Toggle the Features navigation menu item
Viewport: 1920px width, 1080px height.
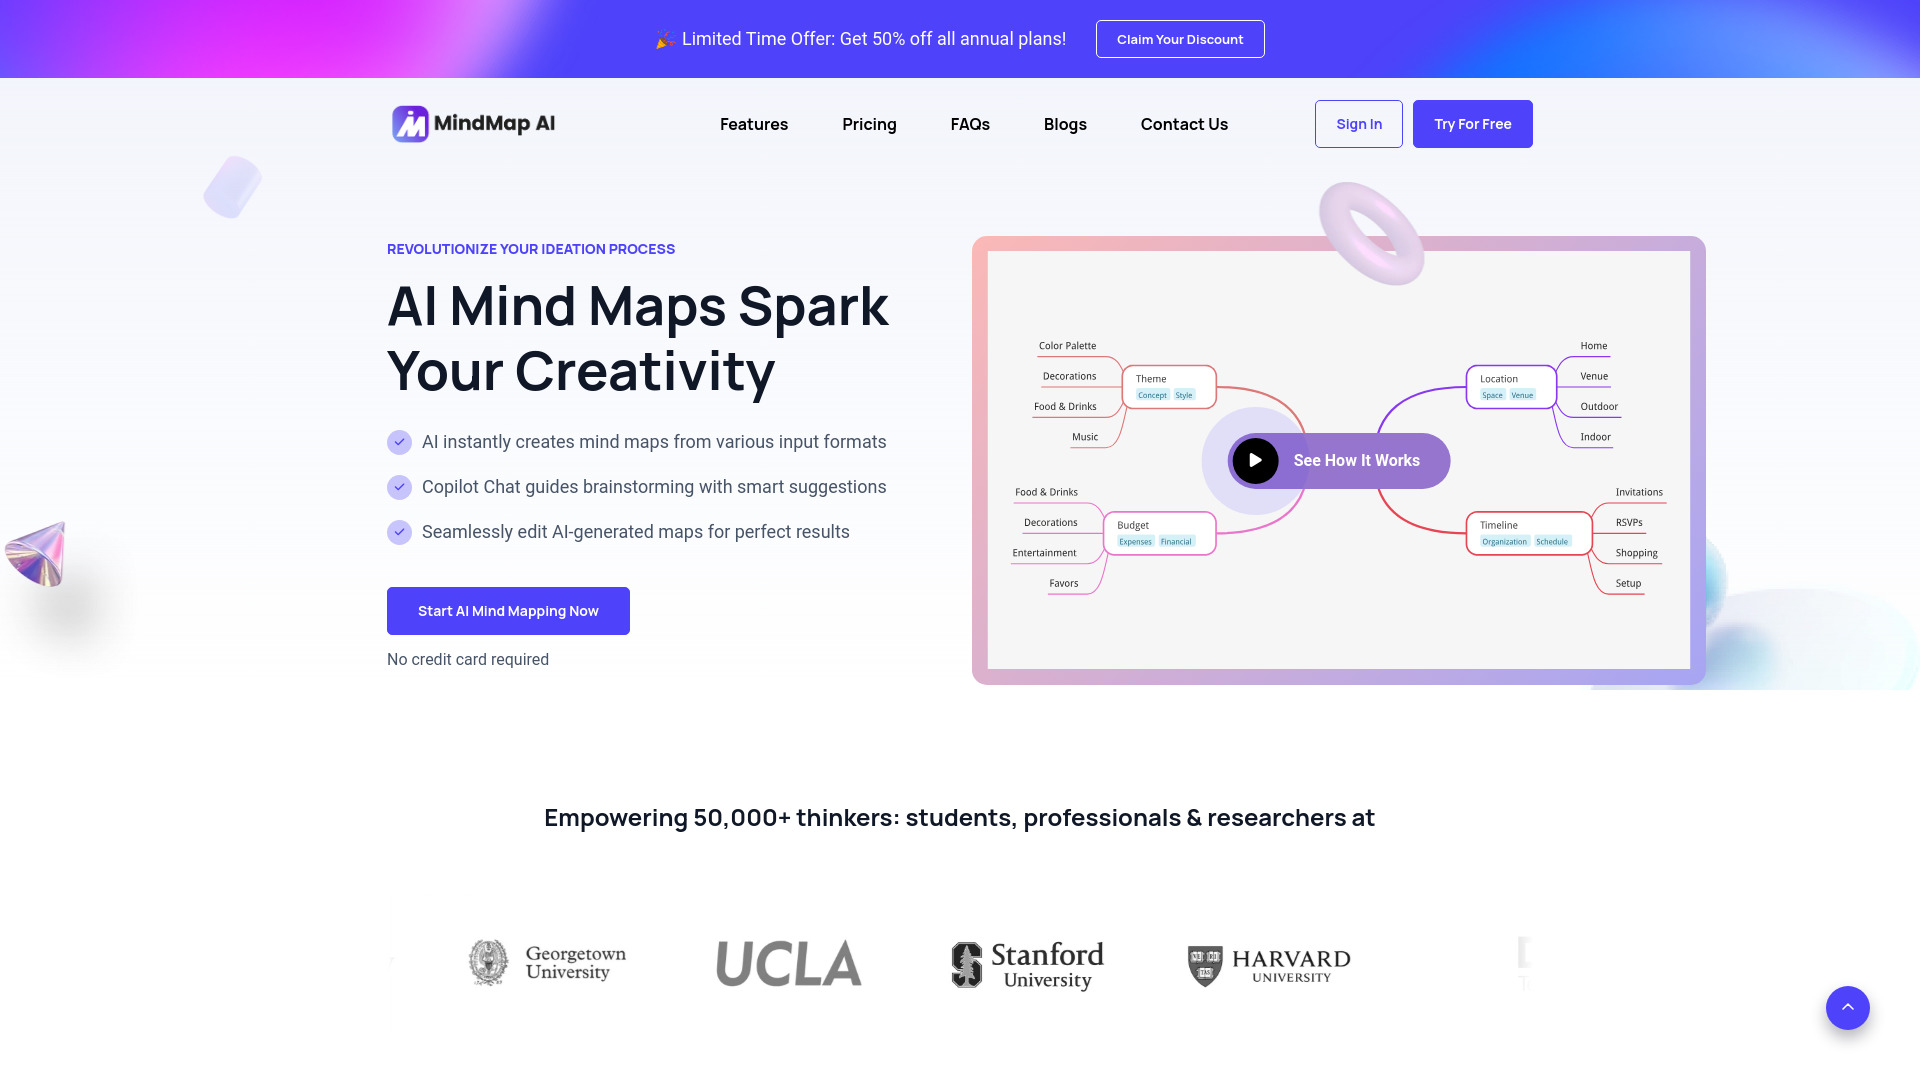click(753, 124)
